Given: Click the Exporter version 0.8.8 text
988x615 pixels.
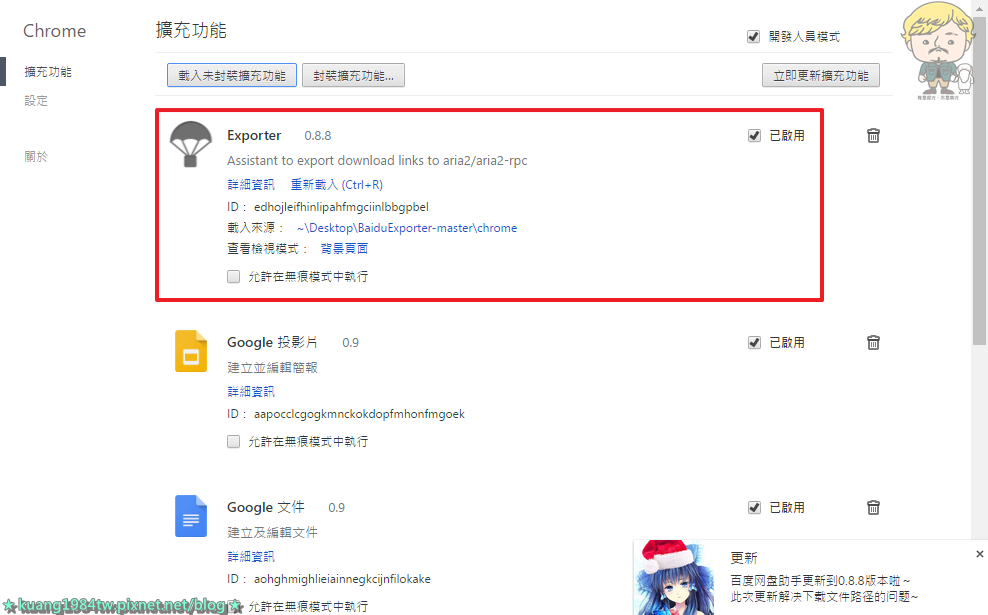Looking at the screenshot, I should click(x=318, y=135).
